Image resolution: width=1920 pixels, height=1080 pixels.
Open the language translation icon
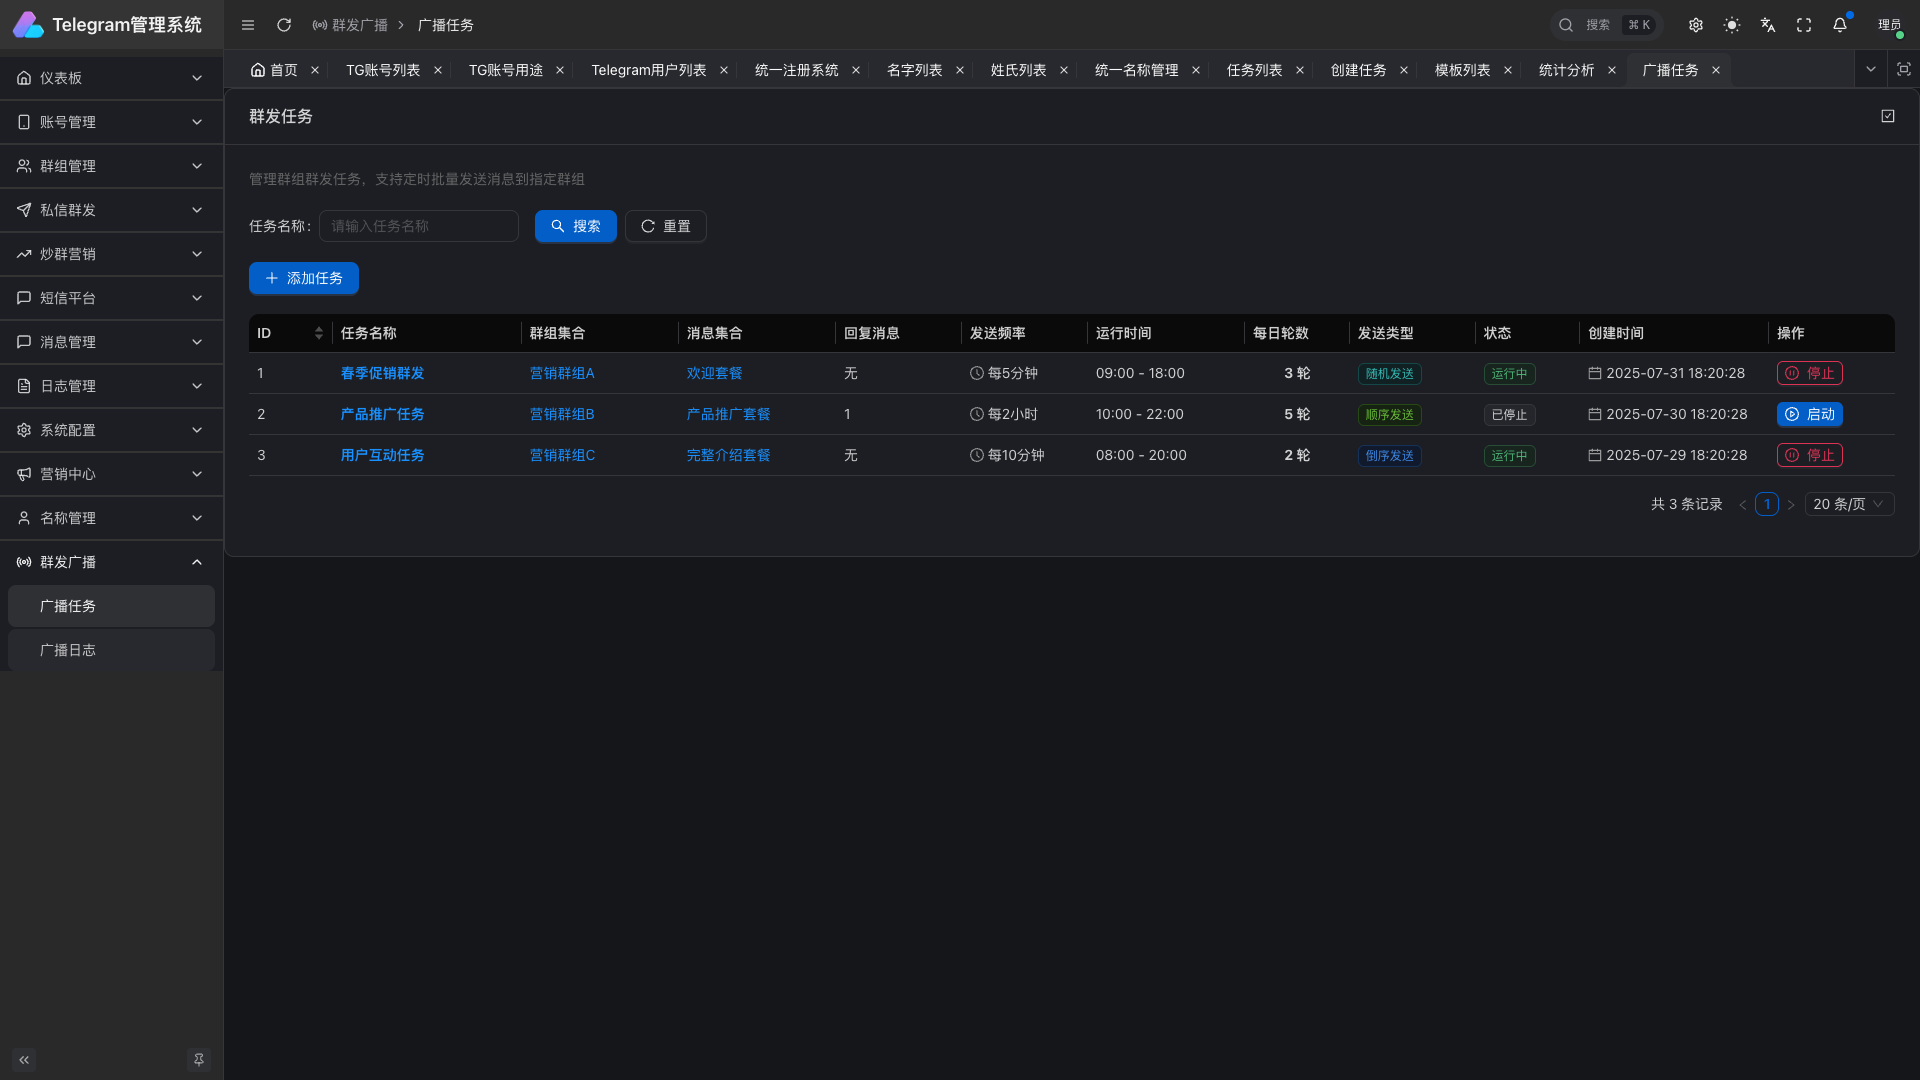point(1768,25)
